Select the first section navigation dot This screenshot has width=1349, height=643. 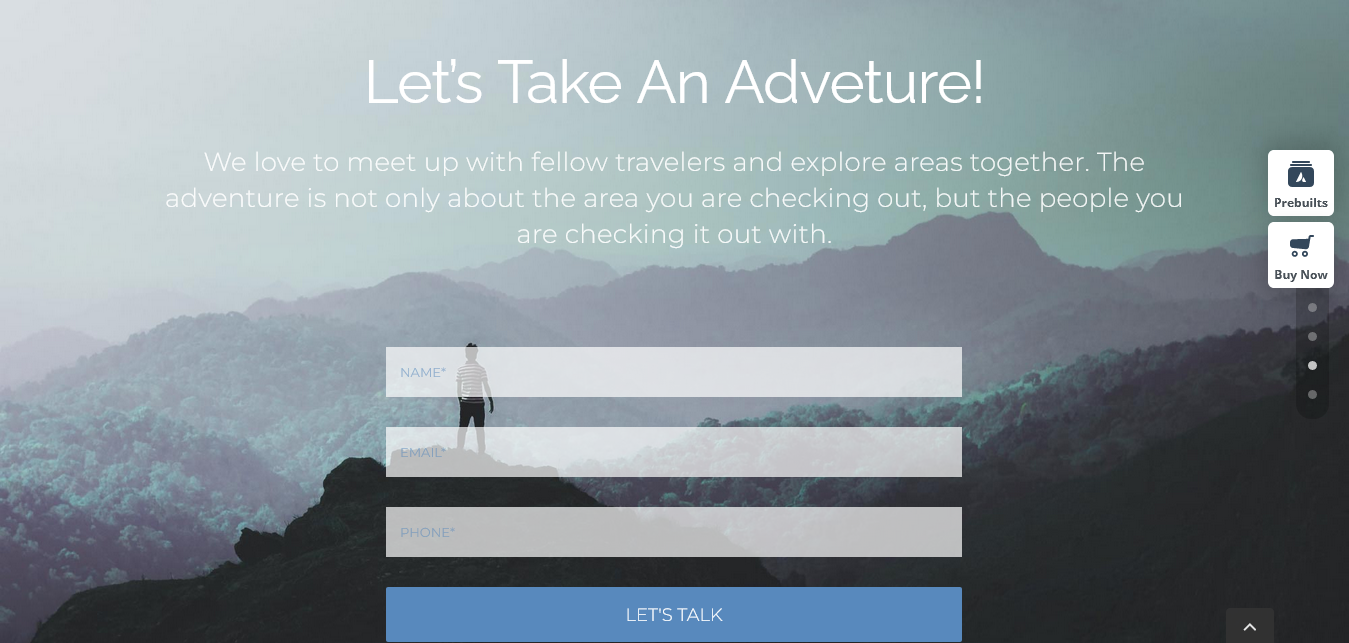tap(1312, 308)
